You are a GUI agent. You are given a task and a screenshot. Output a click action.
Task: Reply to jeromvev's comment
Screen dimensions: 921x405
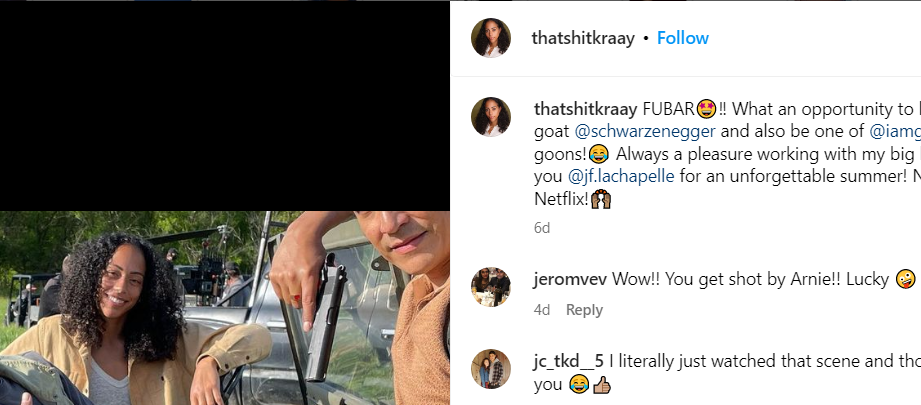point(584,310)
